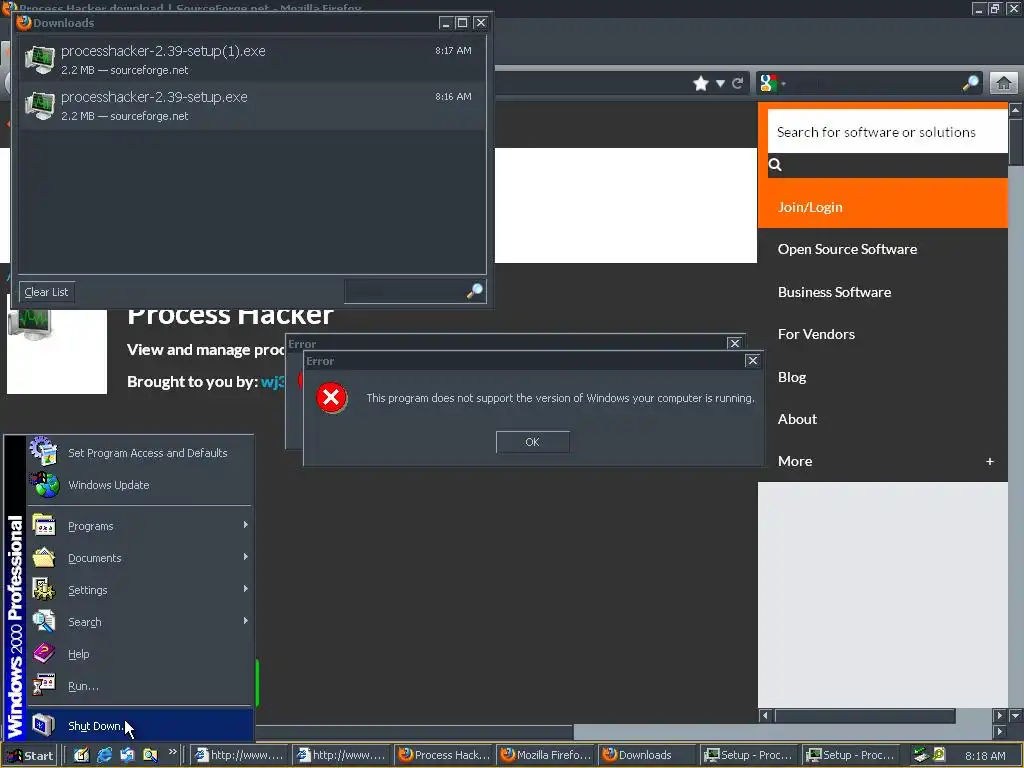Open the wj3 author link
Viewport: 1024px width, 768px height.
point(272,382)
